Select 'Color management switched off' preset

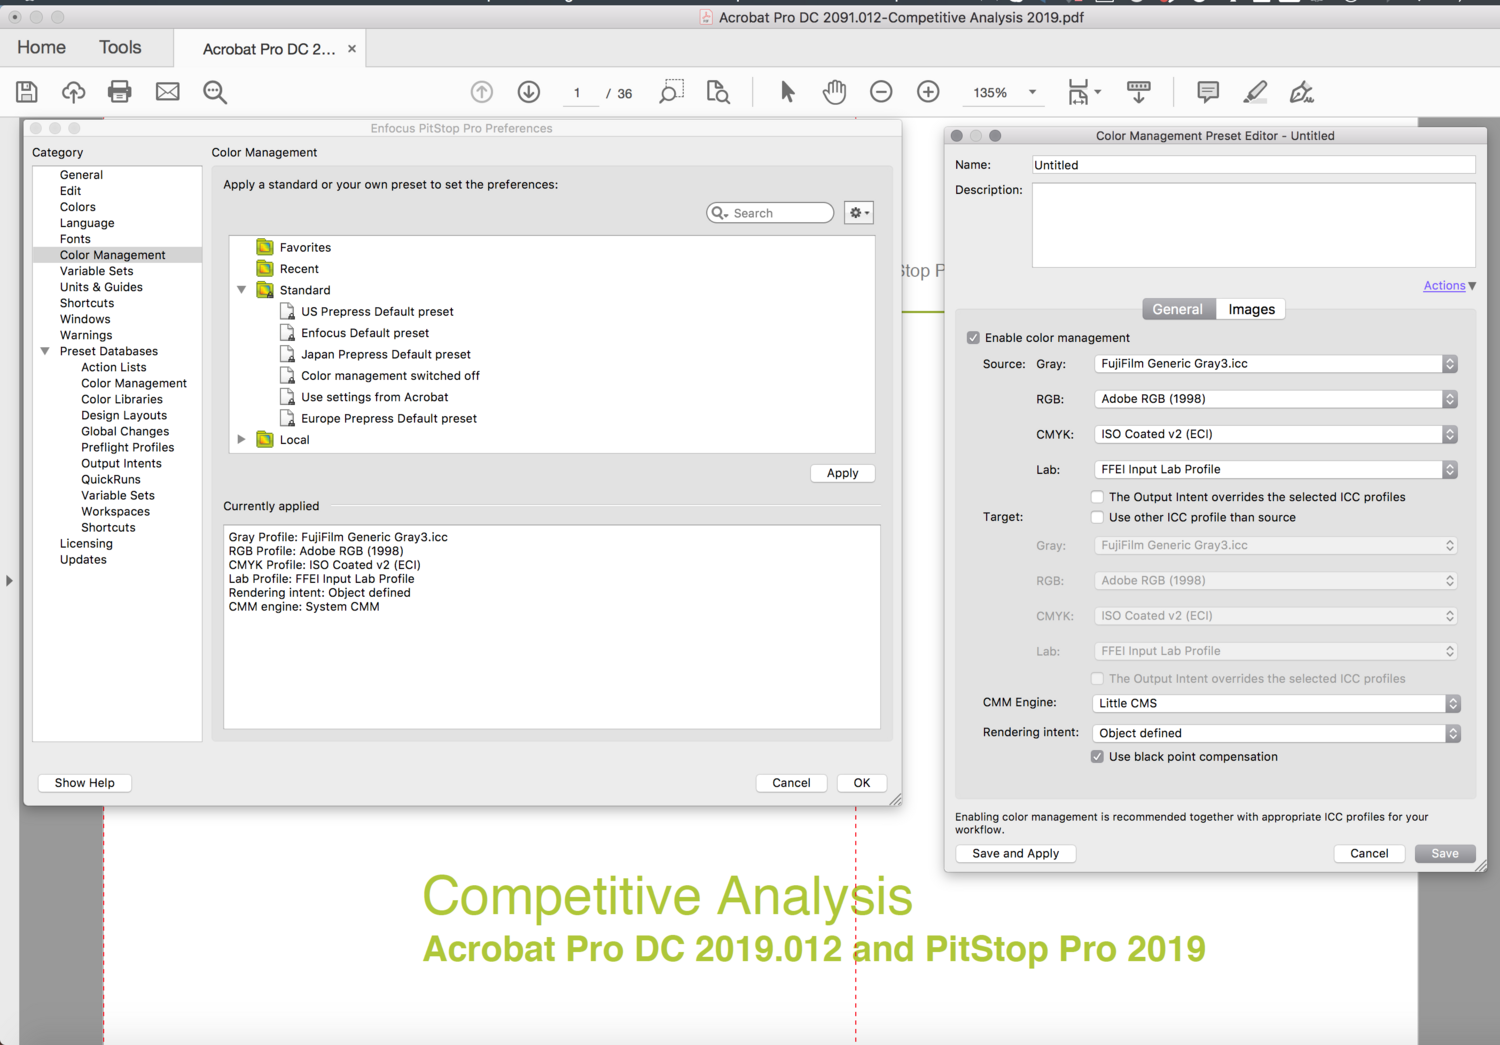(390, 375)
